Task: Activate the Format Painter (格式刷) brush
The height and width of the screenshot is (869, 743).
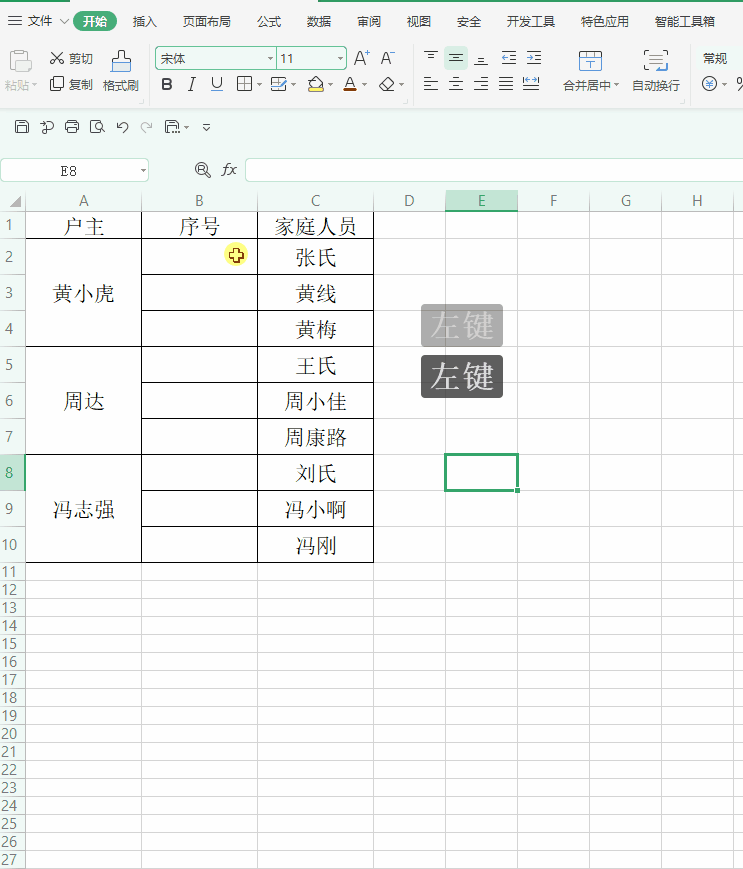Action: (x=121, y=71)
